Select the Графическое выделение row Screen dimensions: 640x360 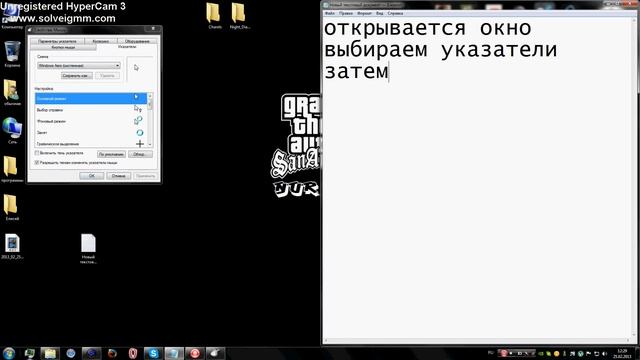click(91, 144)
